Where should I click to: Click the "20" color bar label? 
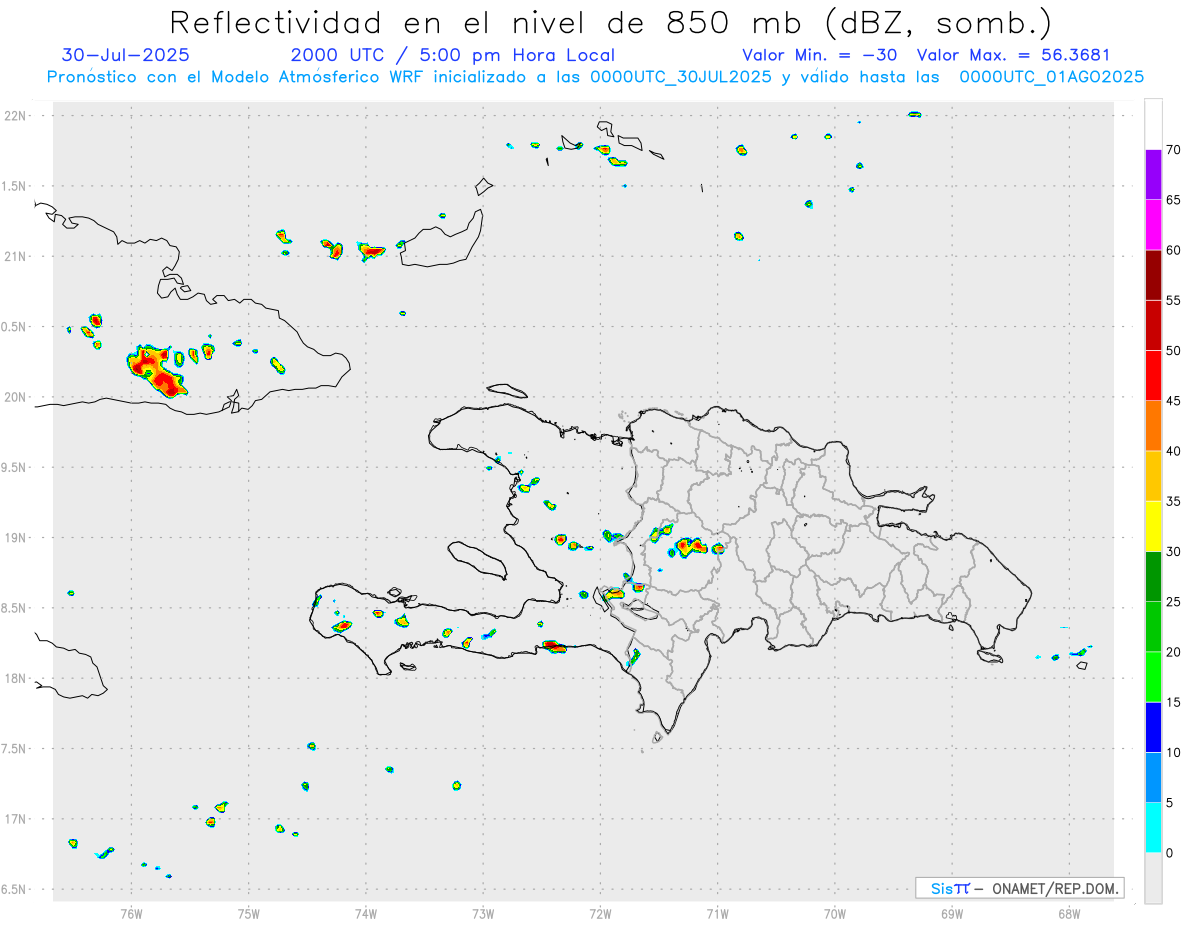coord(1174,652)
